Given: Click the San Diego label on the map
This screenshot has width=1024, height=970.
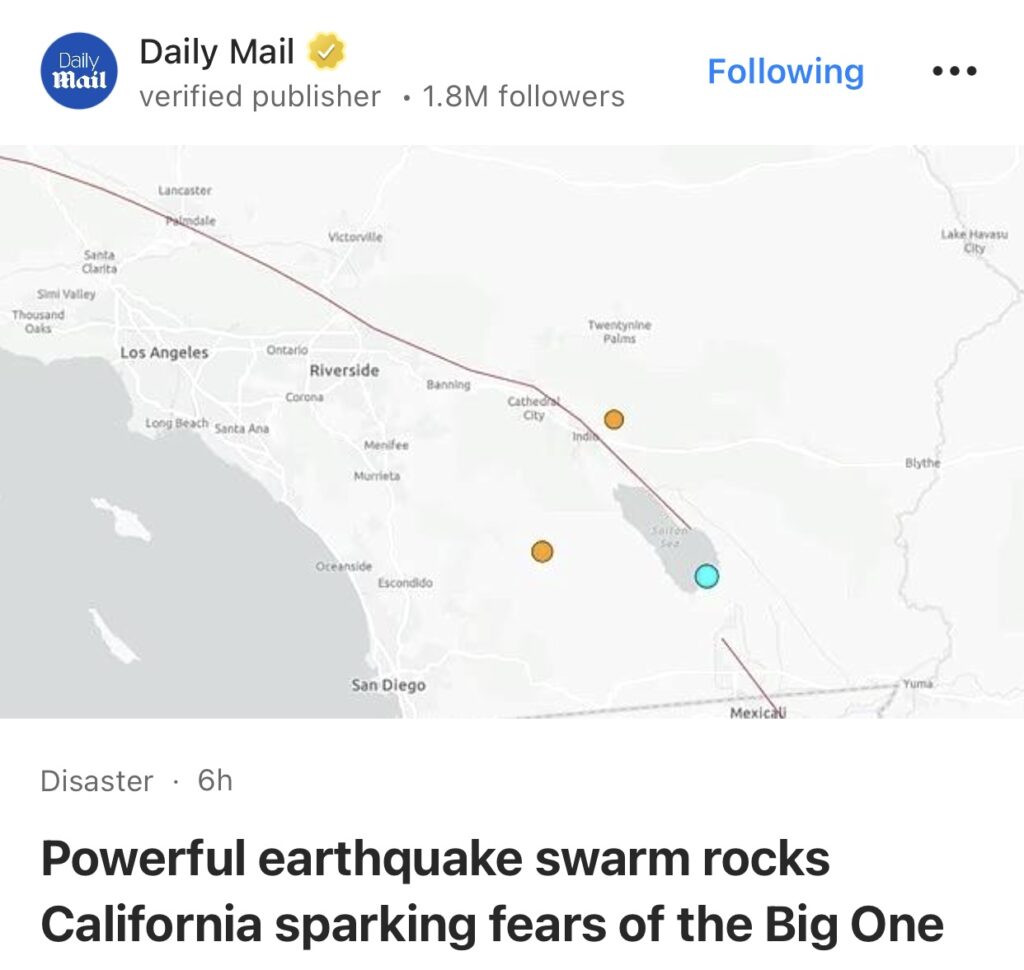Looking at the screenshot, I should 388,686.
